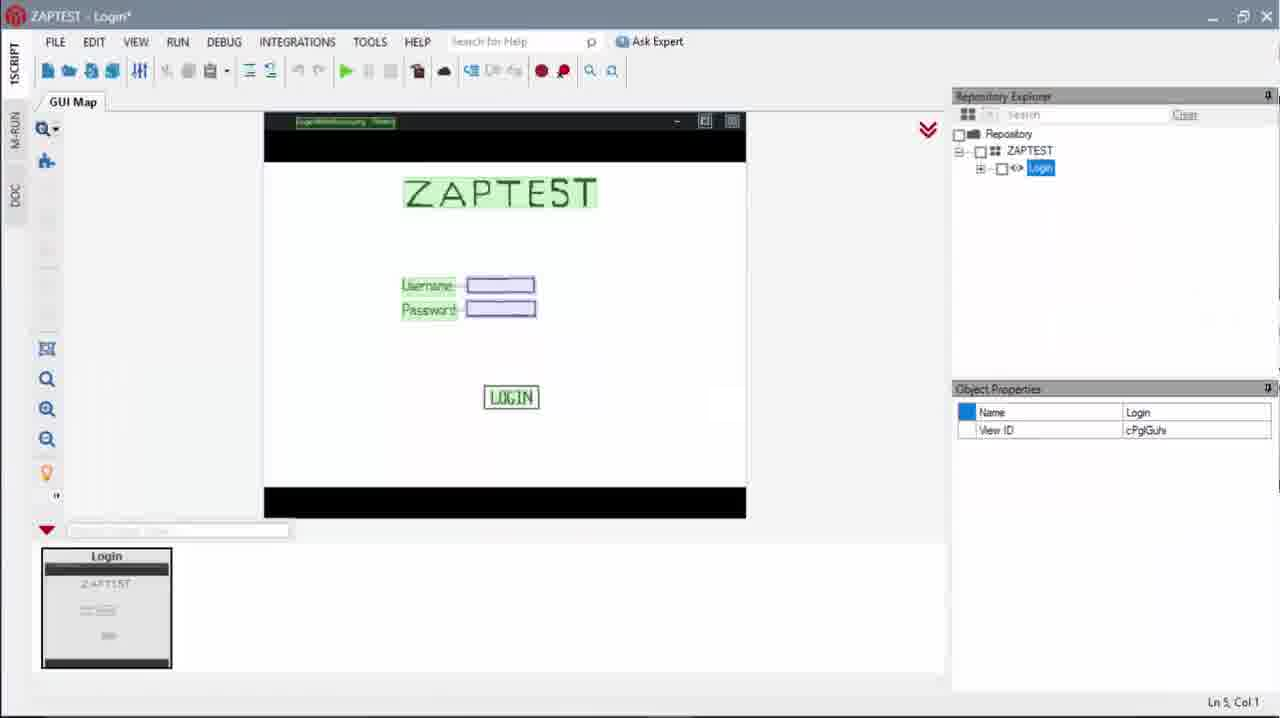The image size is (1280, 718).
Task: Click the green Run play button
Action: [346, 71]
